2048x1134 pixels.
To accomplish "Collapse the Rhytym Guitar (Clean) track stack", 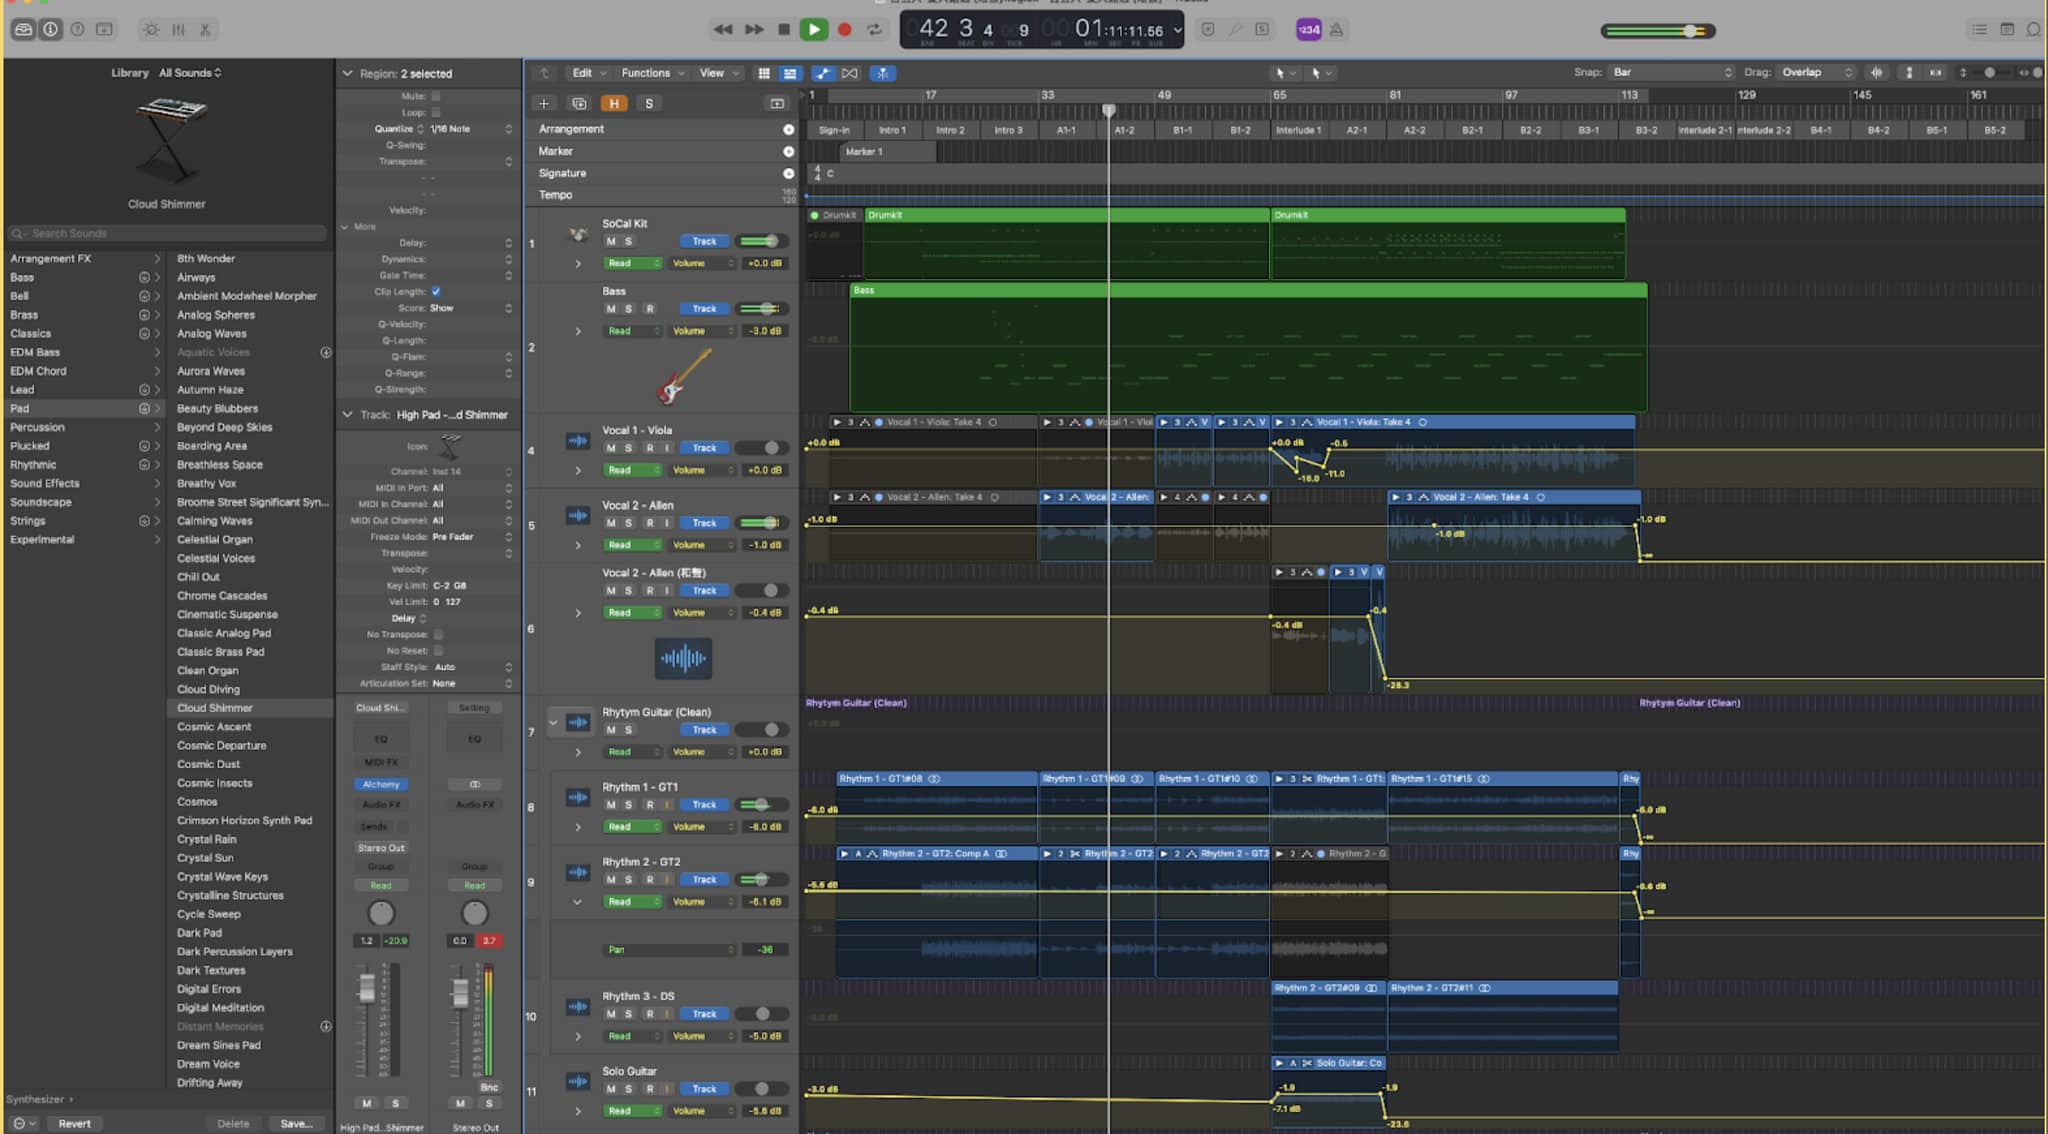I will point(553,722).
